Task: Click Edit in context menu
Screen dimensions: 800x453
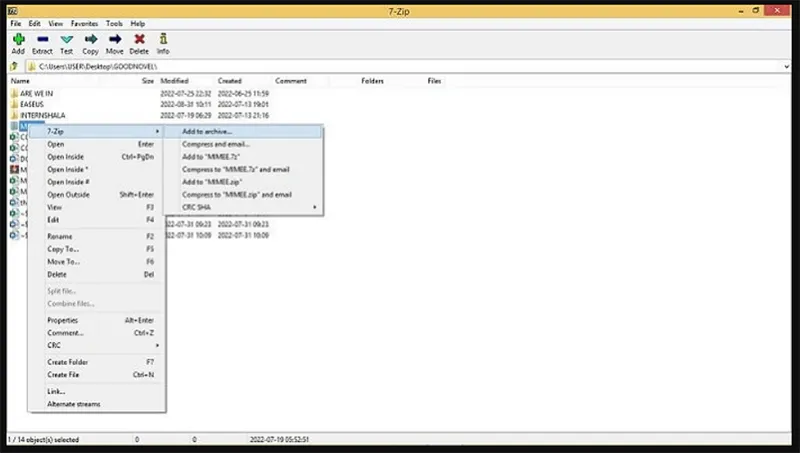Action: 97,220
